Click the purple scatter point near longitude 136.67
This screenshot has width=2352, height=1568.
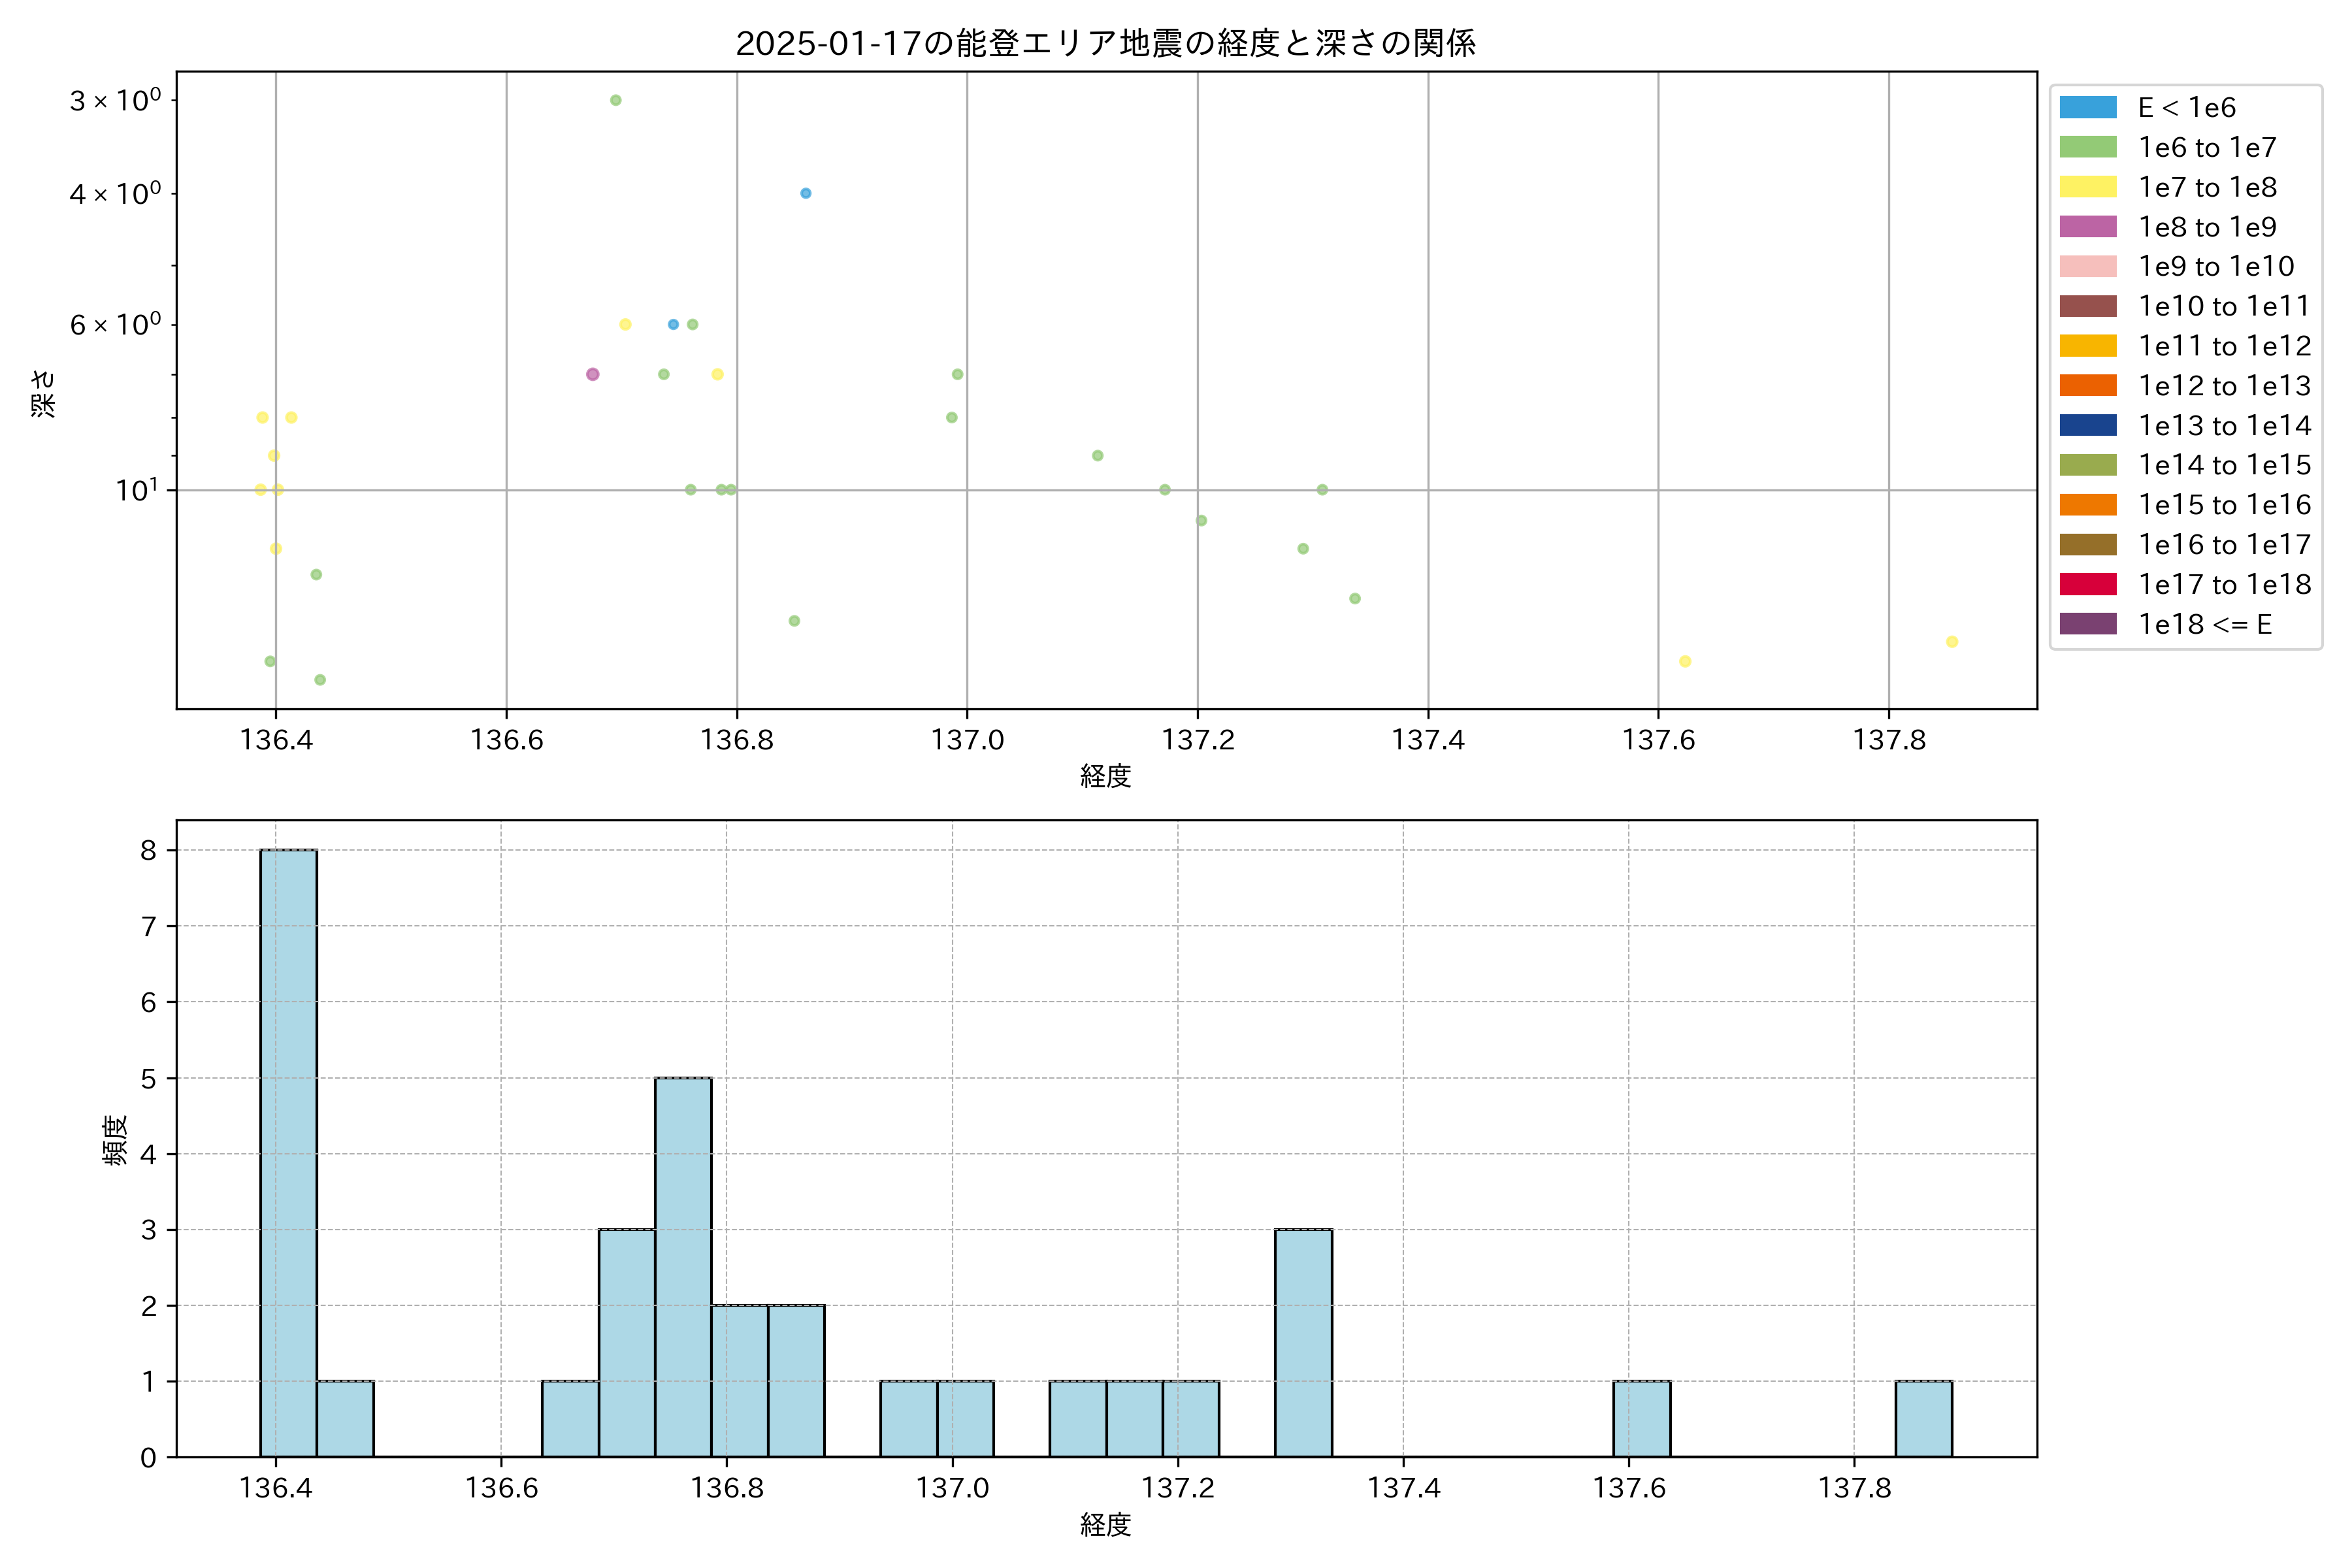pos(592,374)
